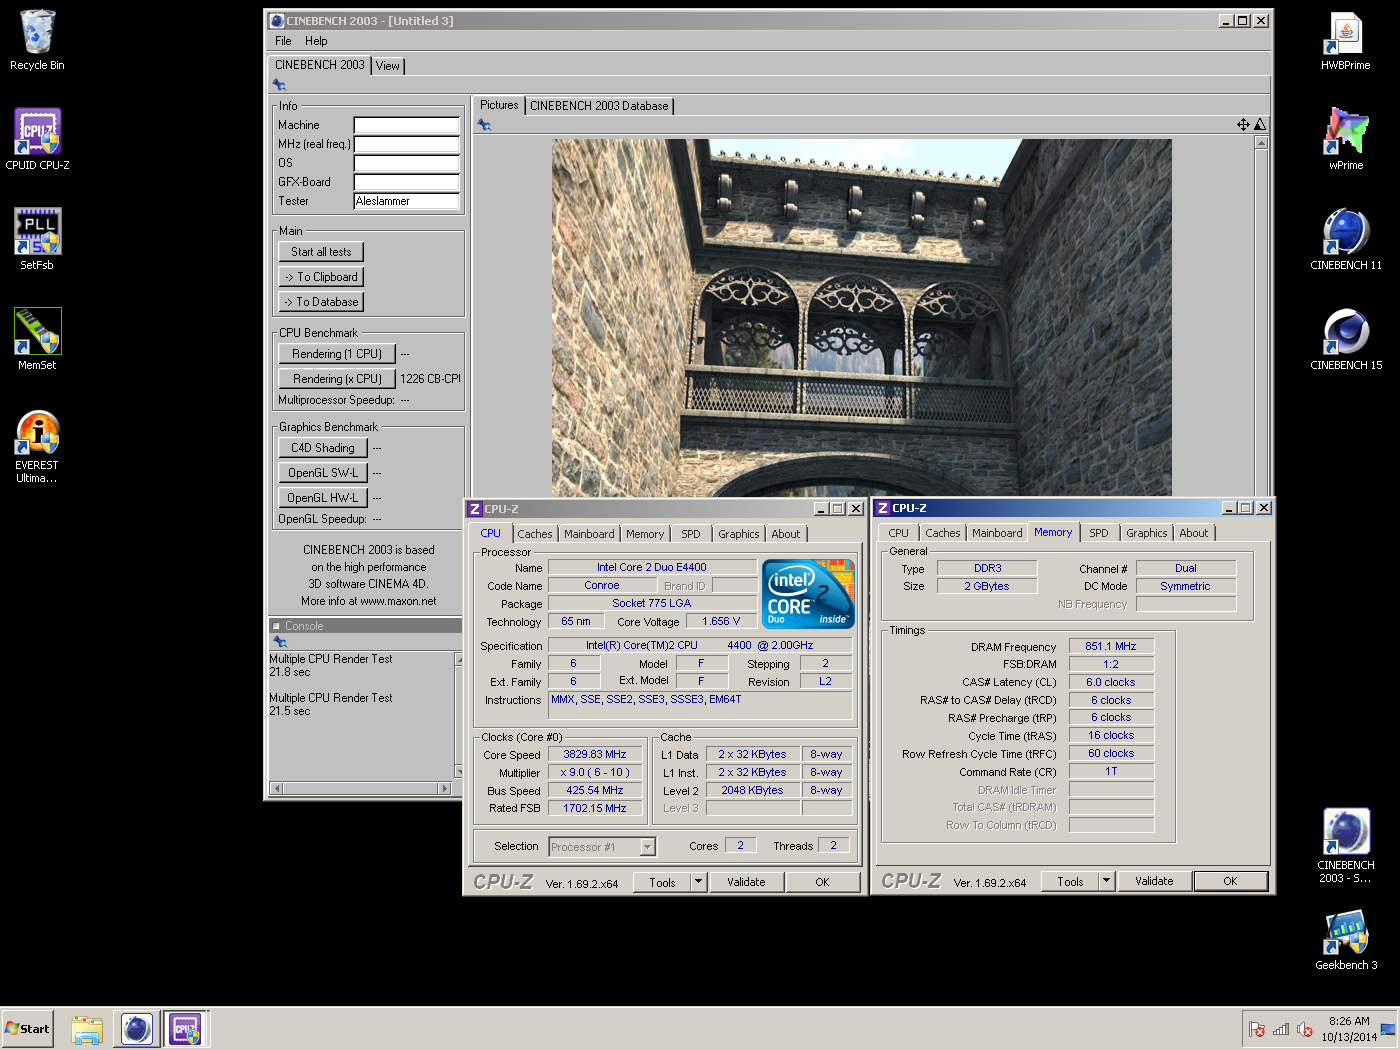Click OK in right CPU-Z Memory window
Viewport: 1400px width, 1050px height.
click(x=1230, y=881)
